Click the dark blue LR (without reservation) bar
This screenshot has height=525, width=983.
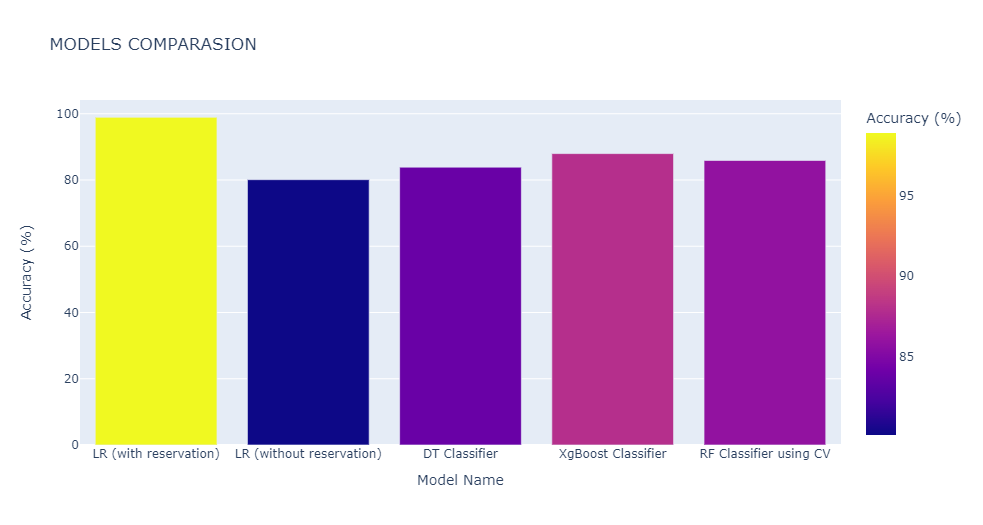(x=308, y=312)
